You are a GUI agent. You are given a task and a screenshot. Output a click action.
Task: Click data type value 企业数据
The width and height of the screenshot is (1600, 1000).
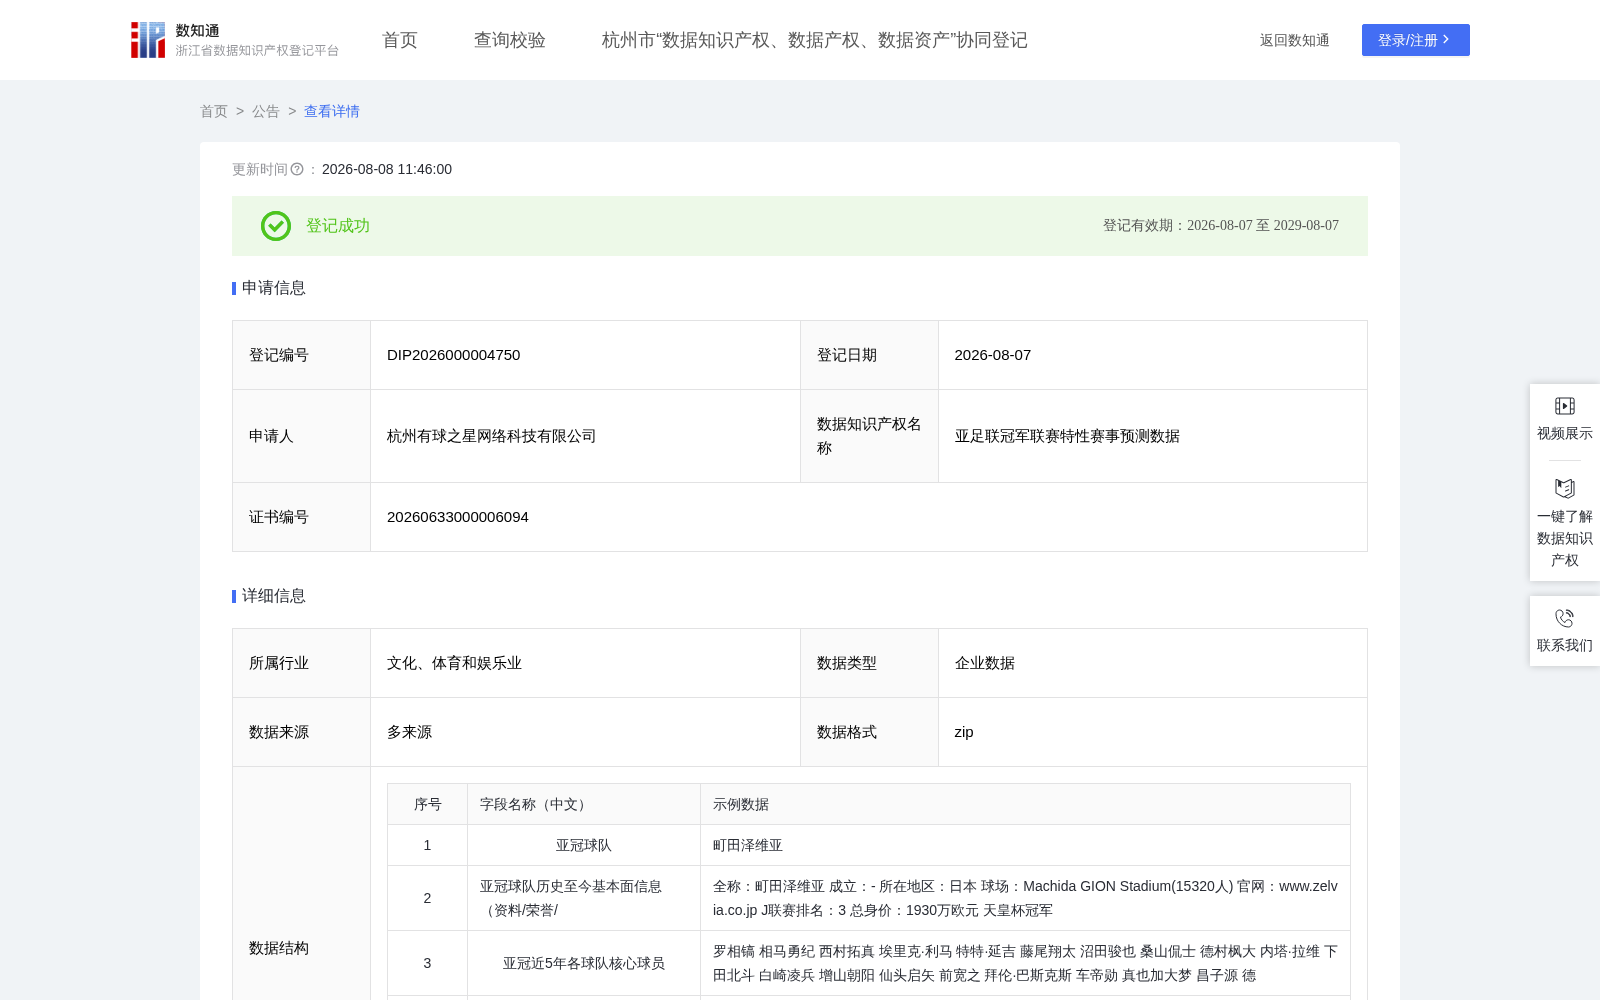tap(985, 663)
